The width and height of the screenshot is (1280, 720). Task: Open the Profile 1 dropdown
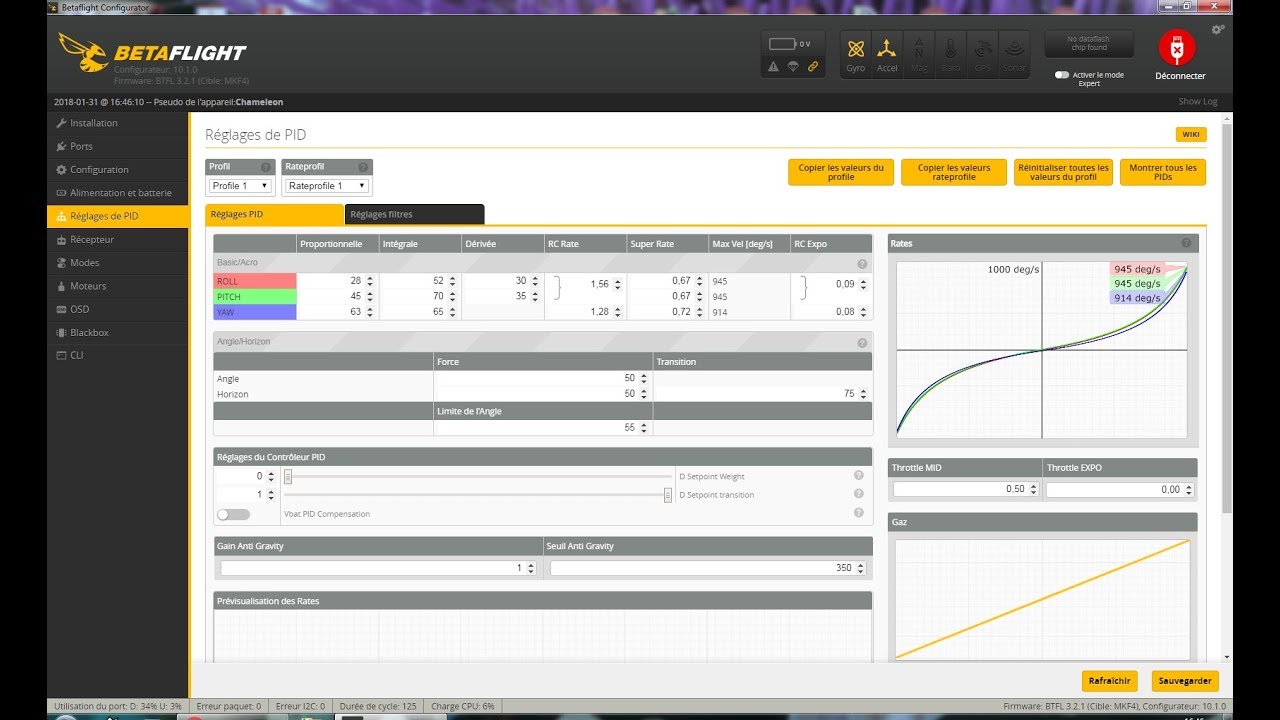click(x=240, y=186)
